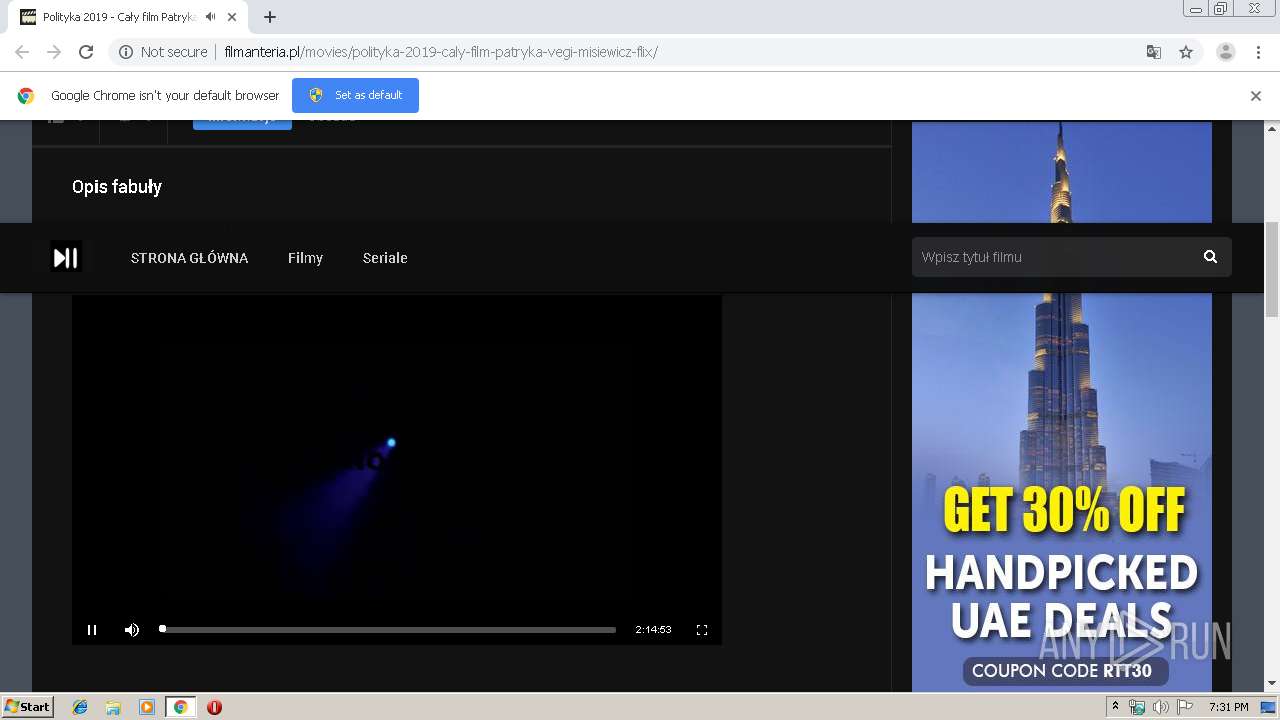
Task: Open STRONA GŁÓWNA menu item
Action: [189, 258]
